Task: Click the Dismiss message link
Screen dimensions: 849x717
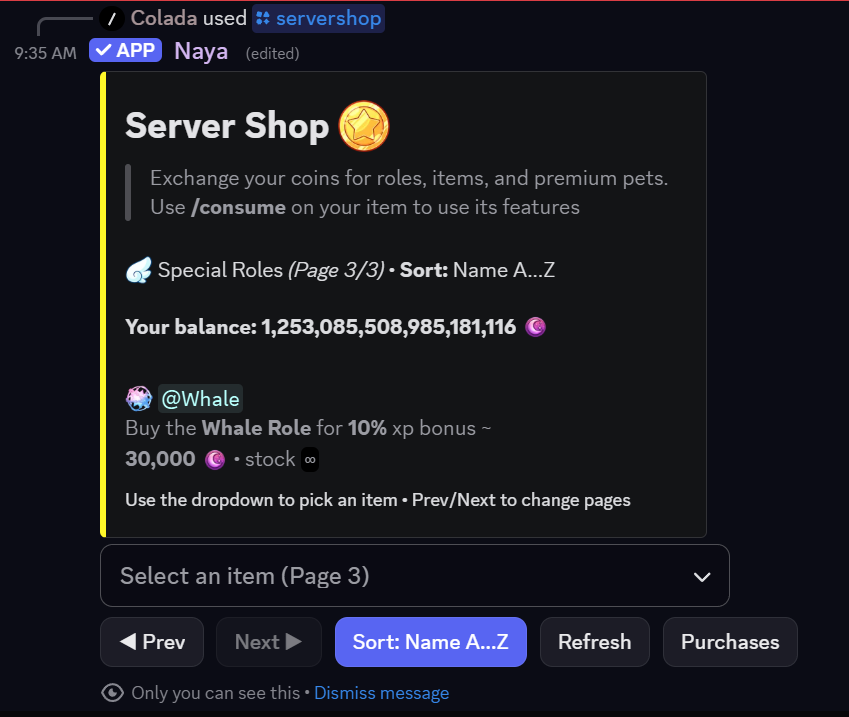Action: [x=381, y=692]
